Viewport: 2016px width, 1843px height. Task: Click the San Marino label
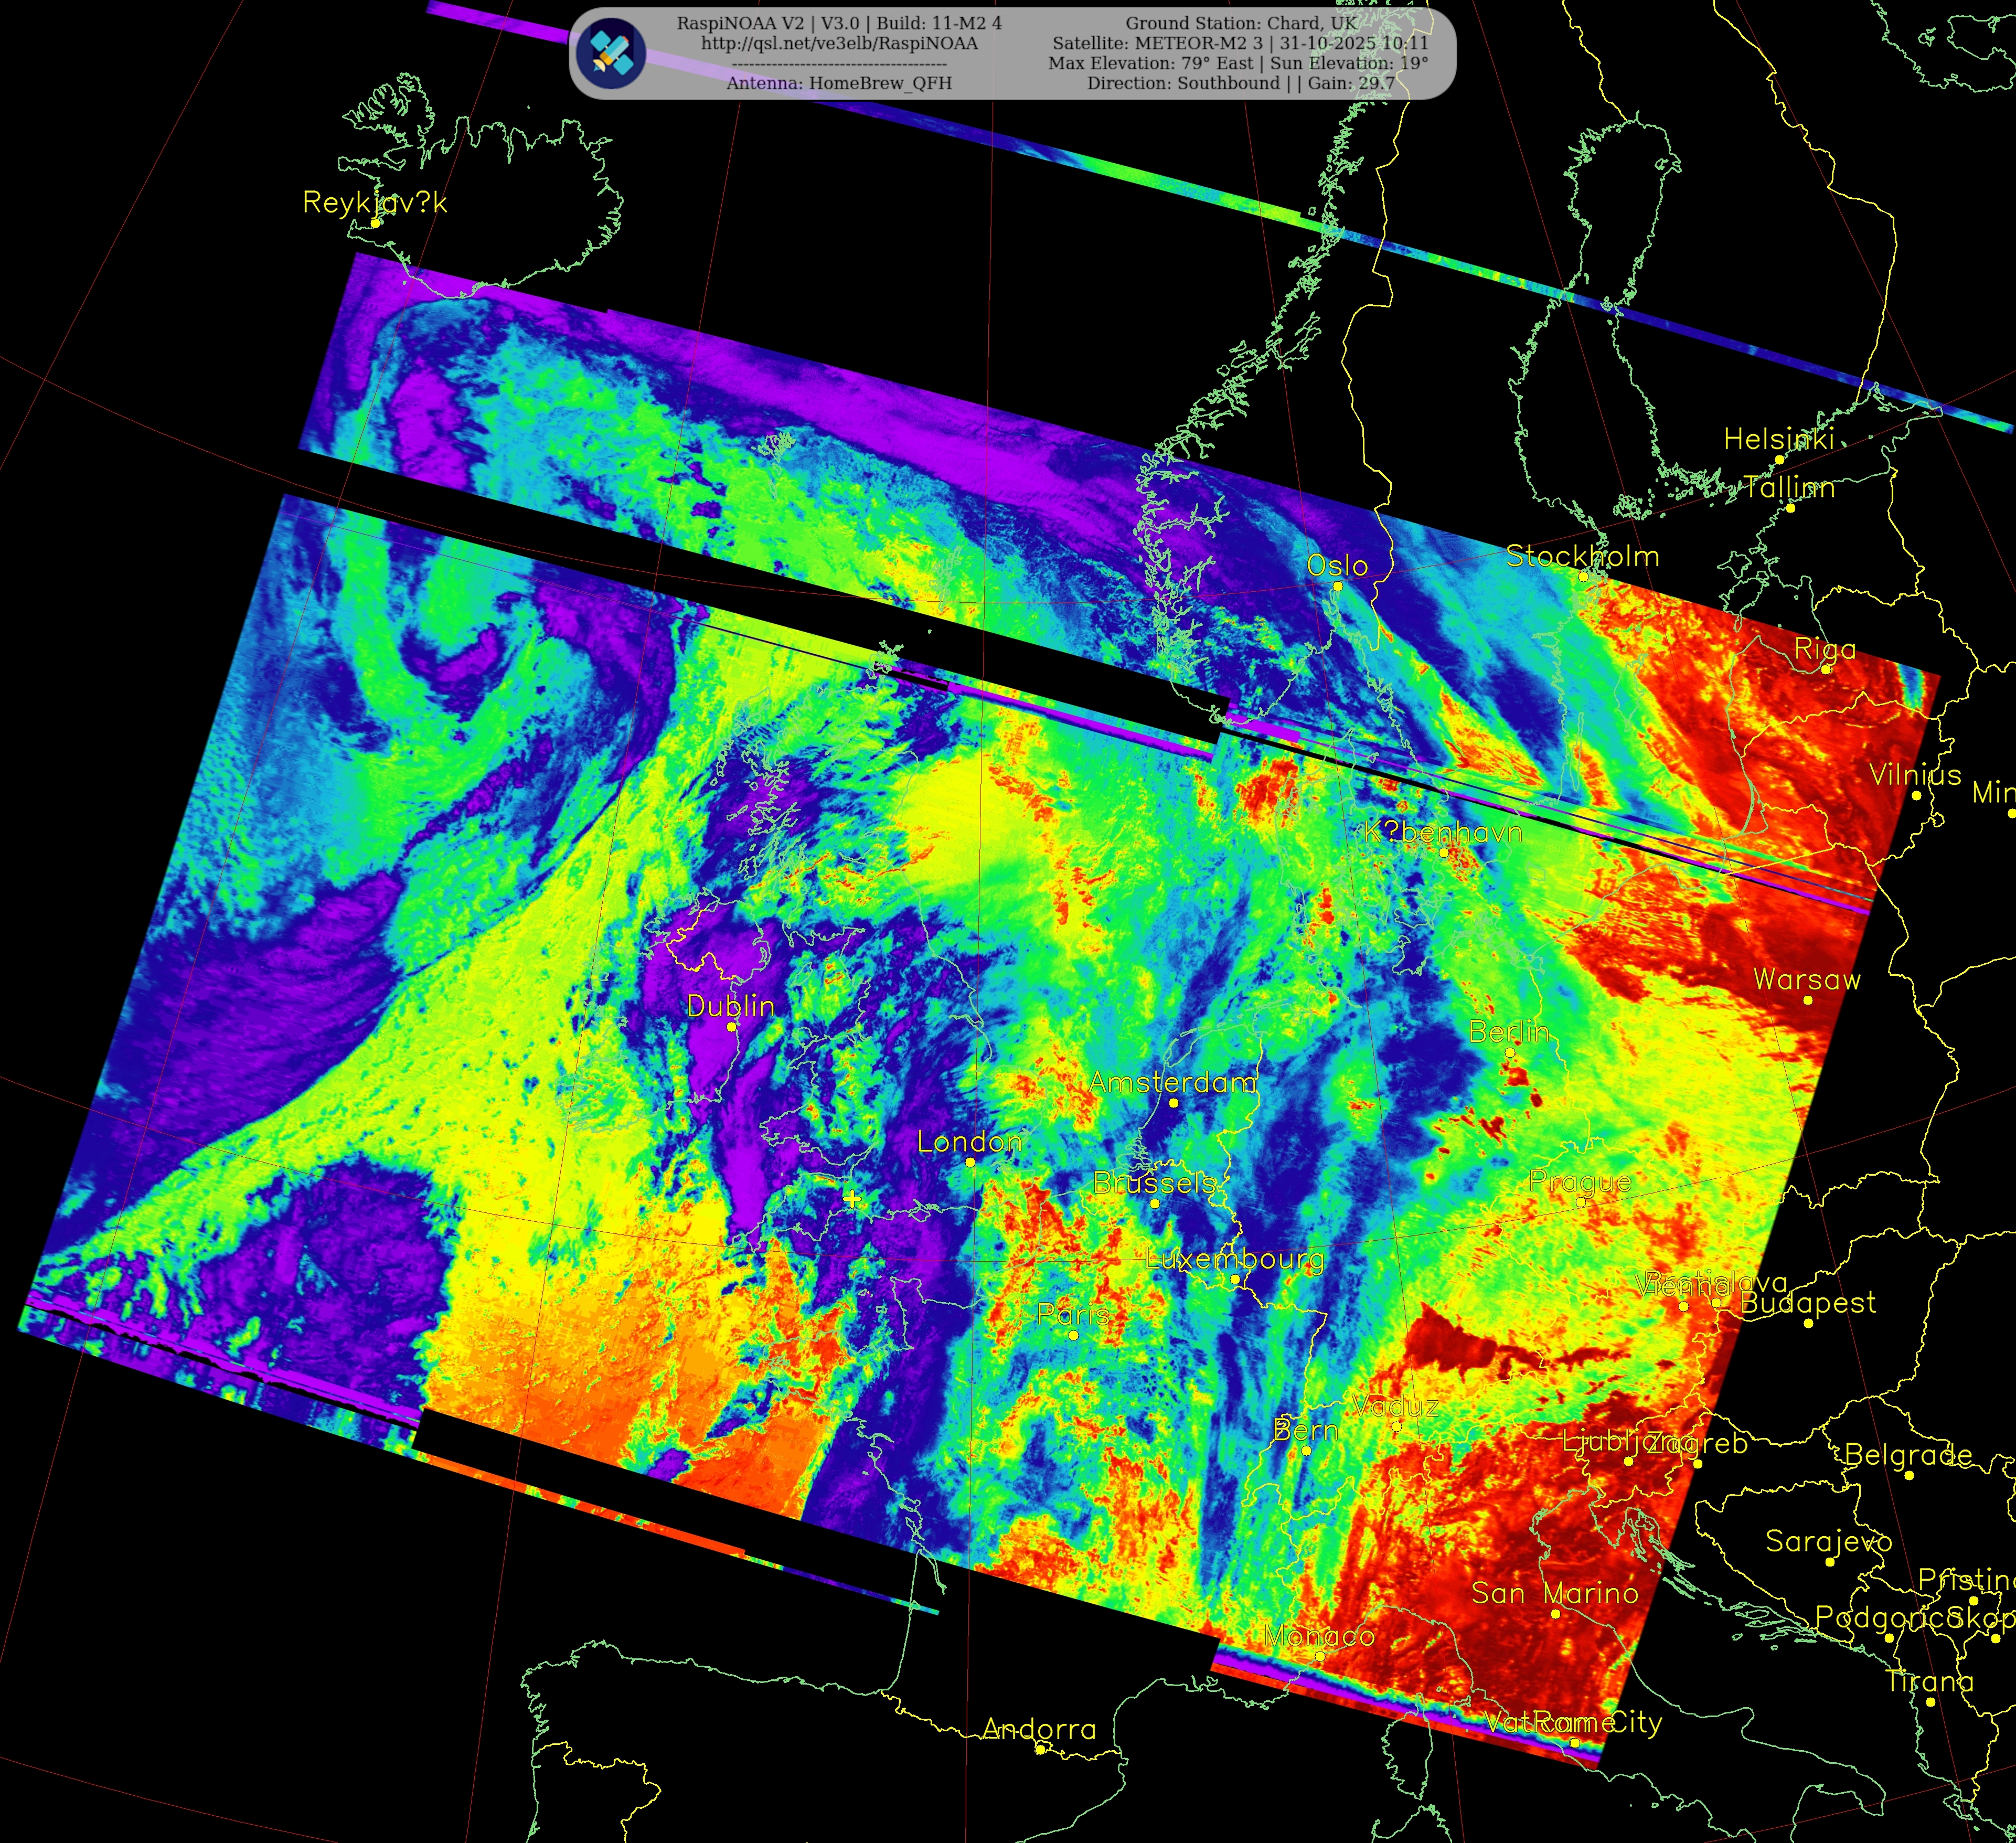point(1554,1593)
